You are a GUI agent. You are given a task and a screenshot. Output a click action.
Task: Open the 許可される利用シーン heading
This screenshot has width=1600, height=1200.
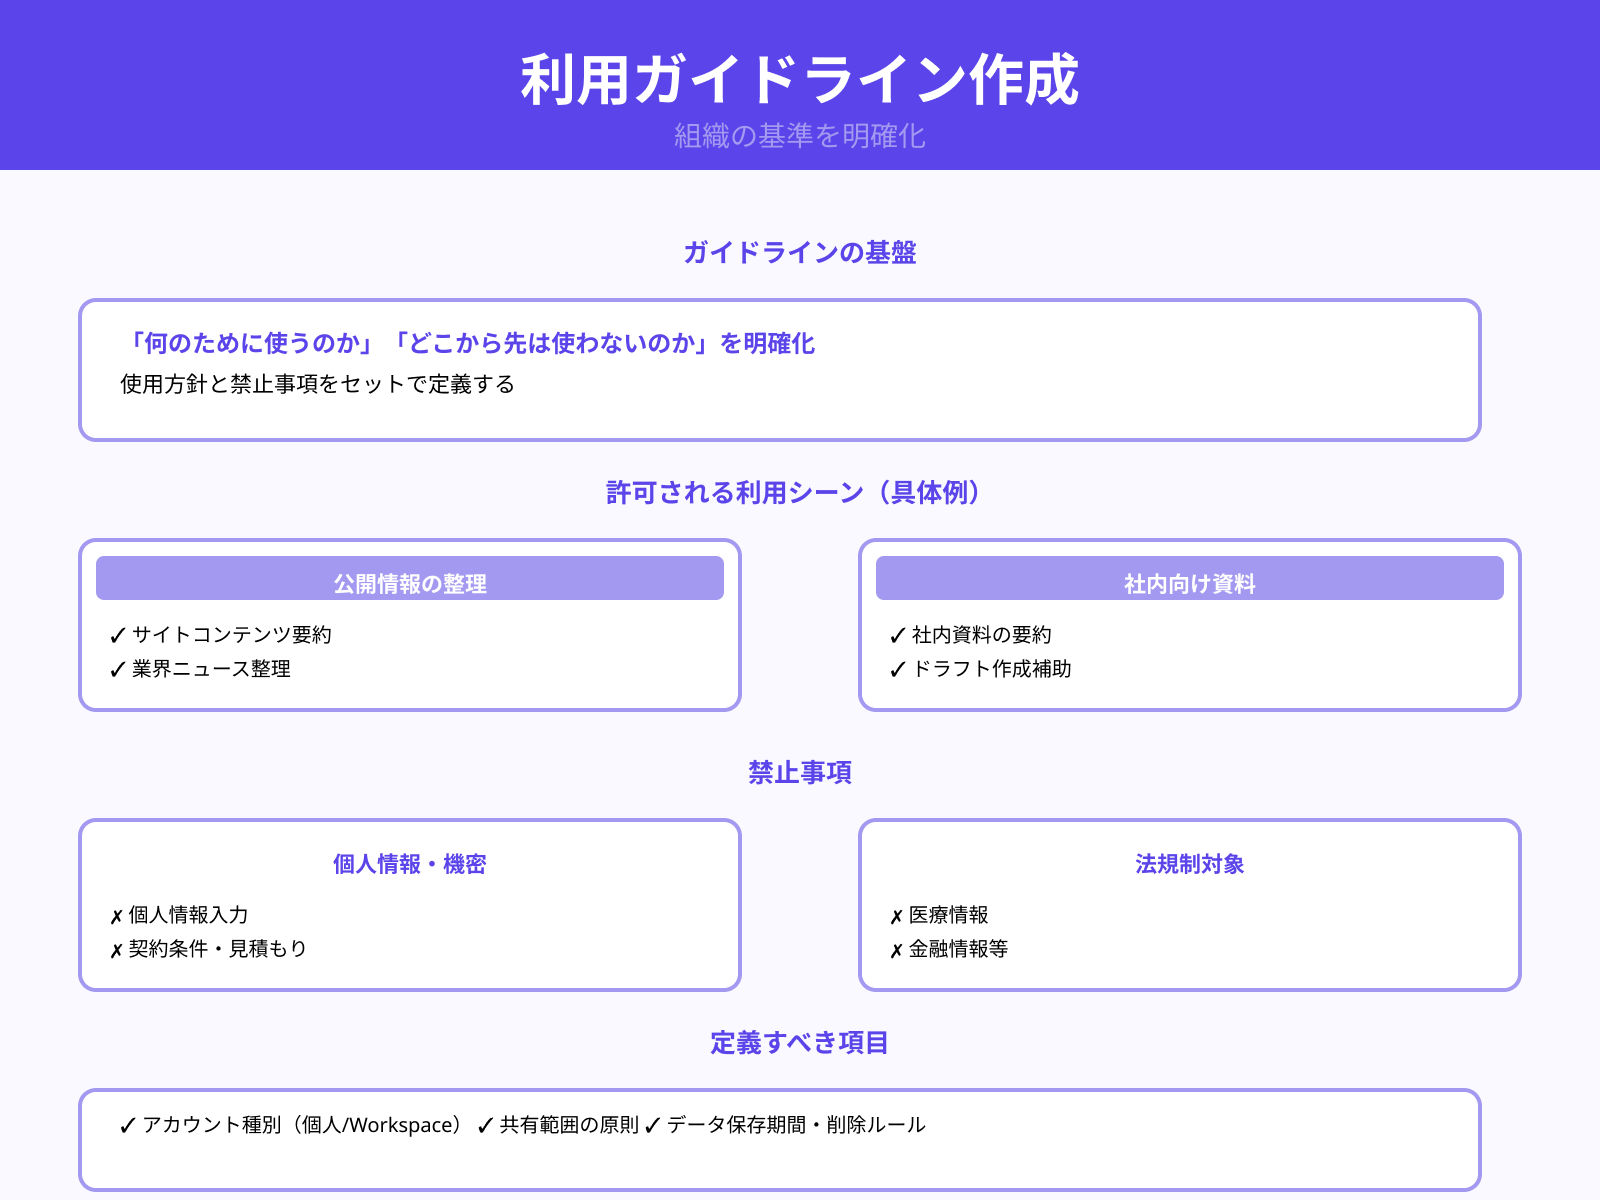point(793,492)
